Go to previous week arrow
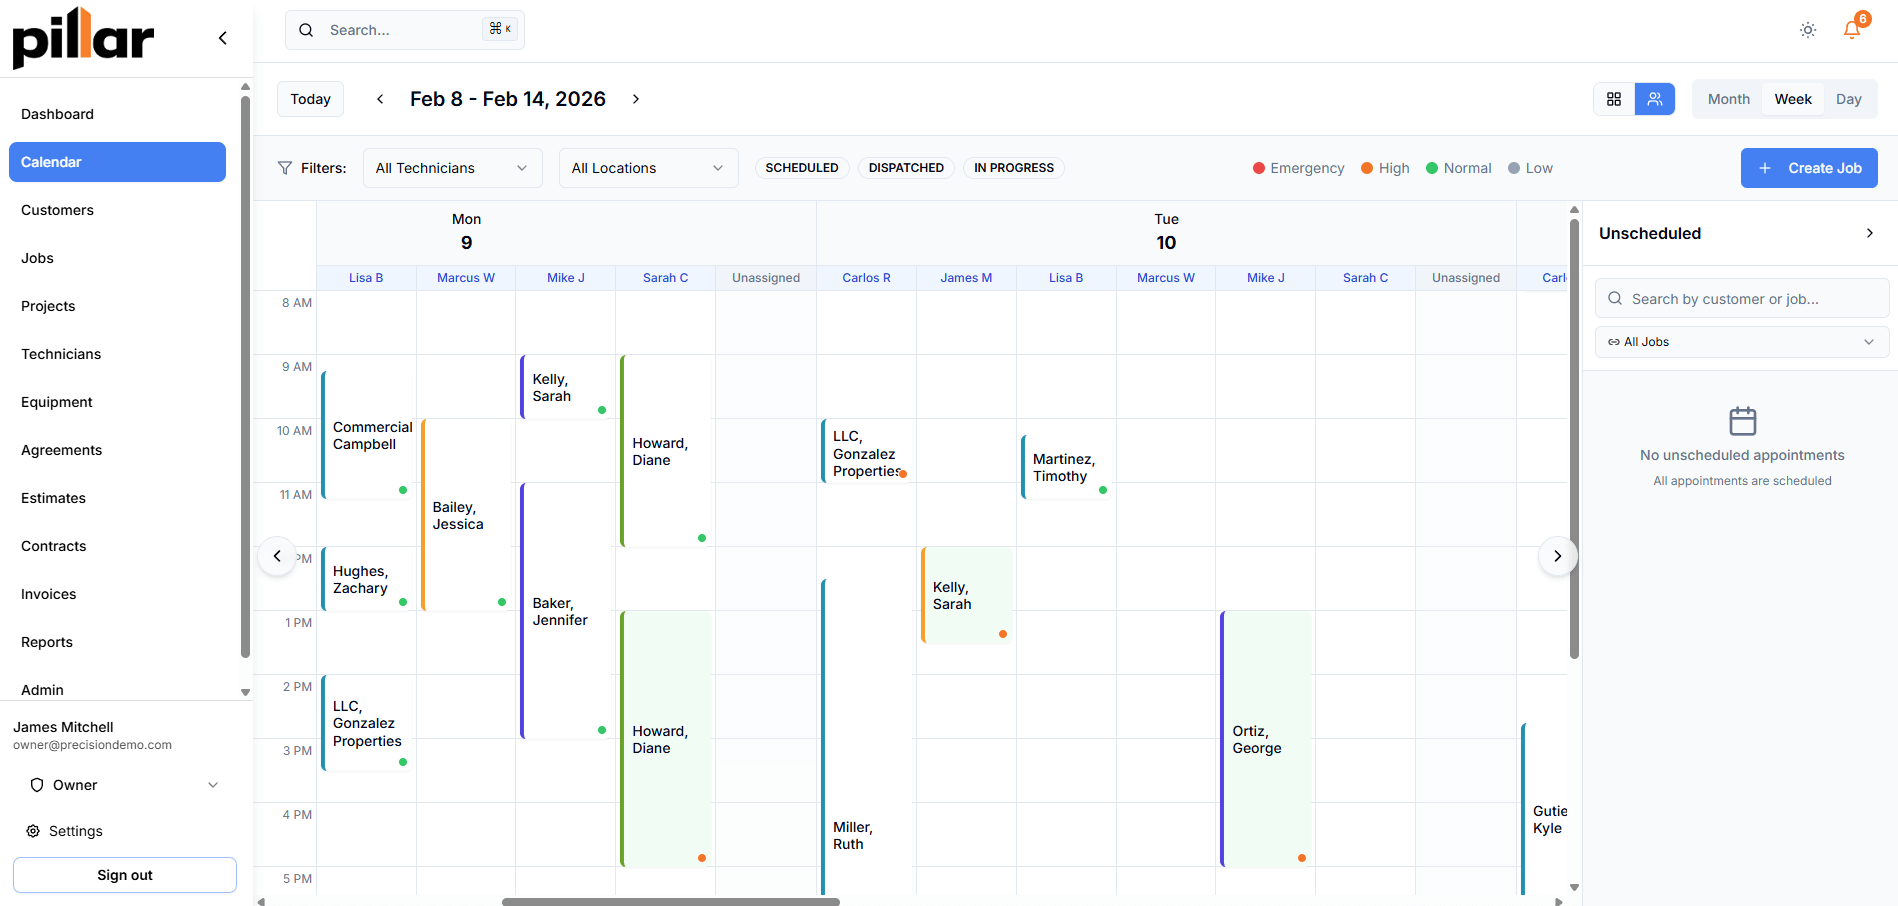 pos(380,99)
